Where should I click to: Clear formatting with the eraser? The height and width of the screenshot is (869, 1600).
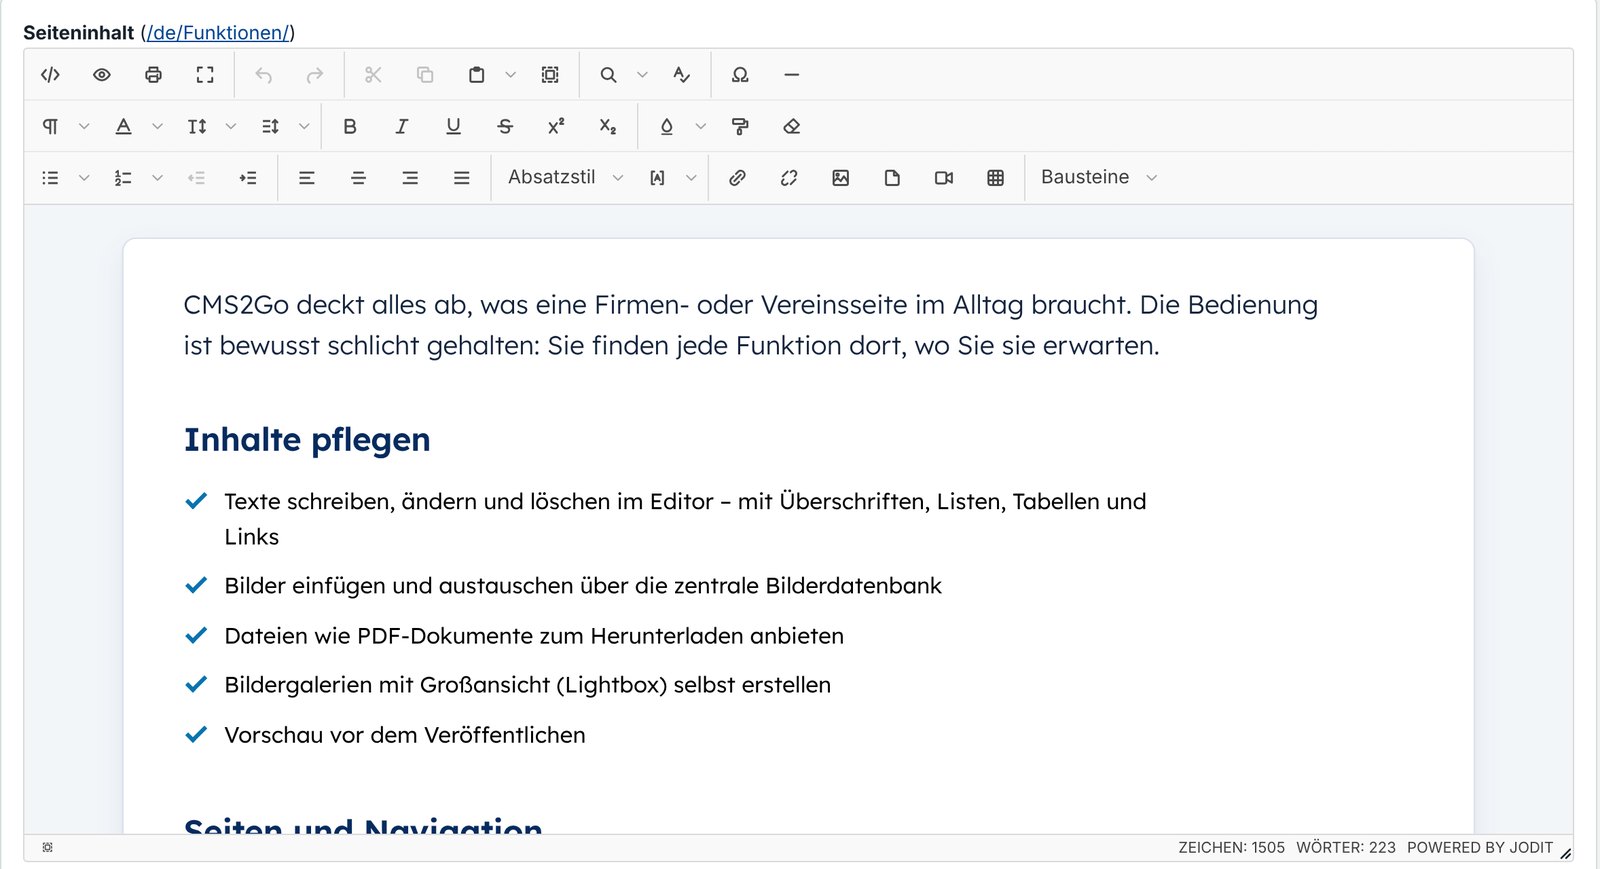point(792,126)
